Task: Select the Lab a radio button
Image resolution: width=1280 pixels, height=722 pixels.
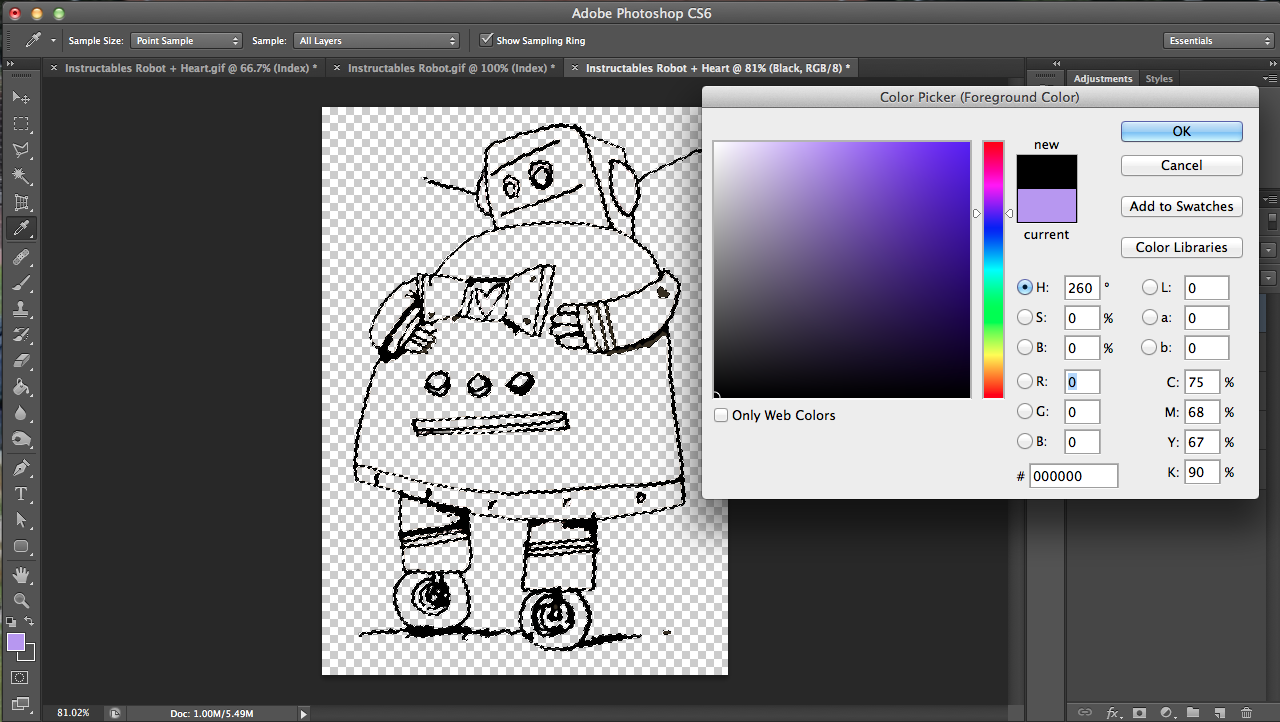Action: tap(1149, 317)
